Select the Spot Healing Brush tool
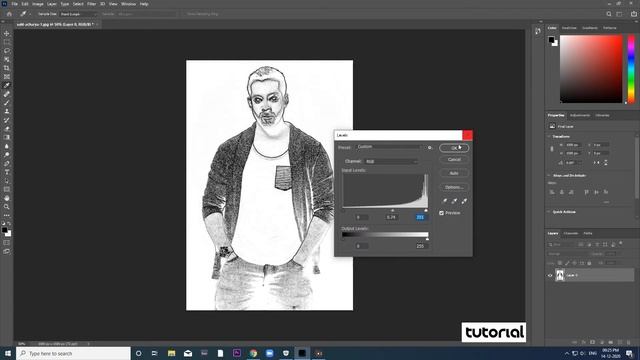Screen dimensions: 640x360 [7, 94]
